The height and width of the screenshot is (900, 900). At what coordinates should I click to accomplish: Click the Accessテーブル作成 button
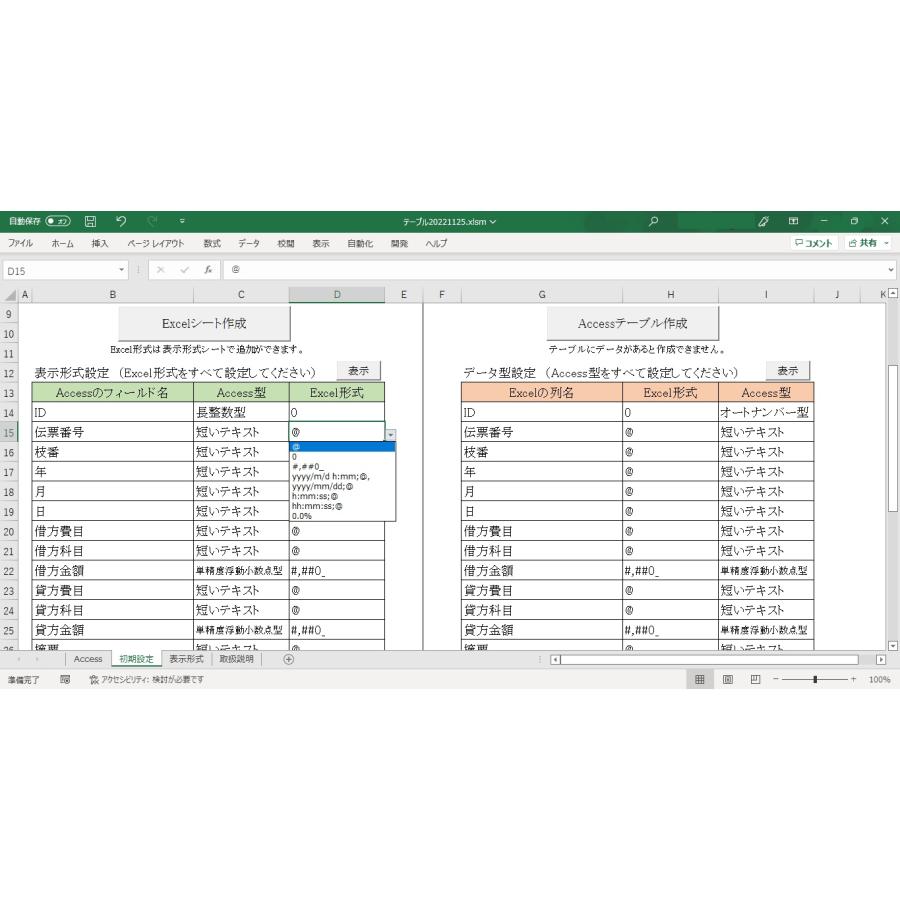click(632, 322)
